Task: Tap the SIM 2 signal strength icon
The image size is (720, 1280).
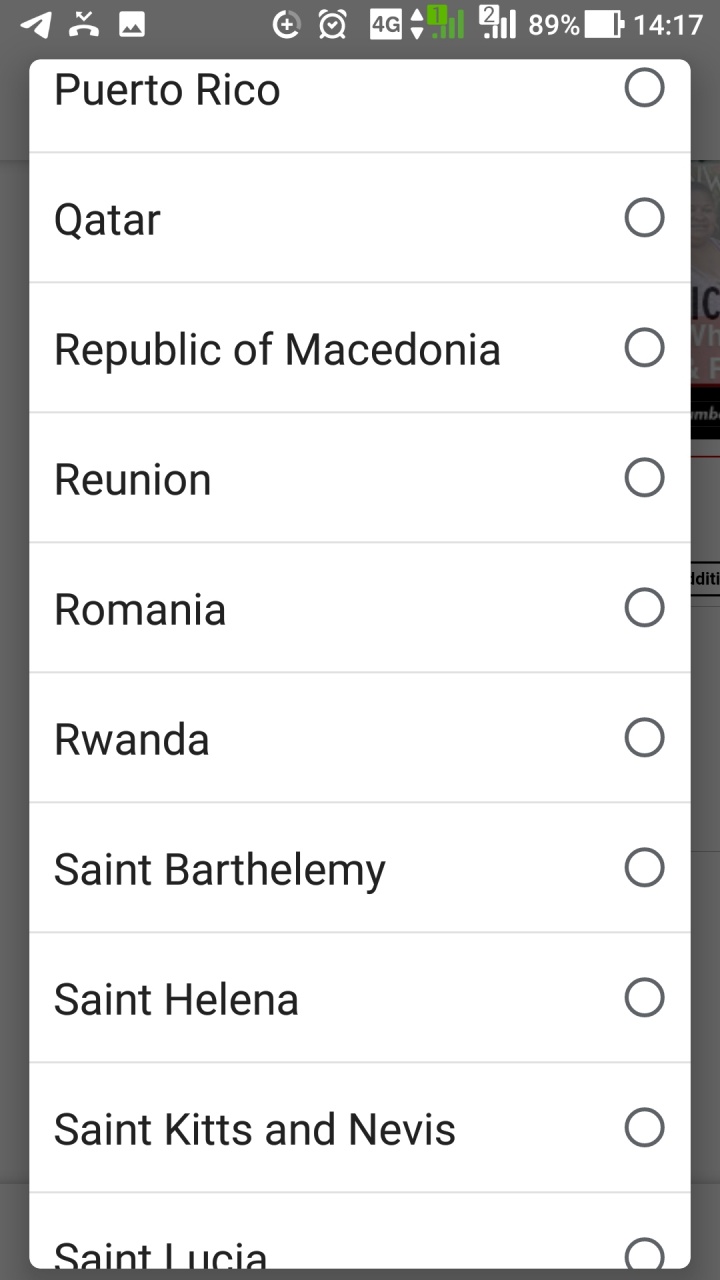Action: point(497,22)
